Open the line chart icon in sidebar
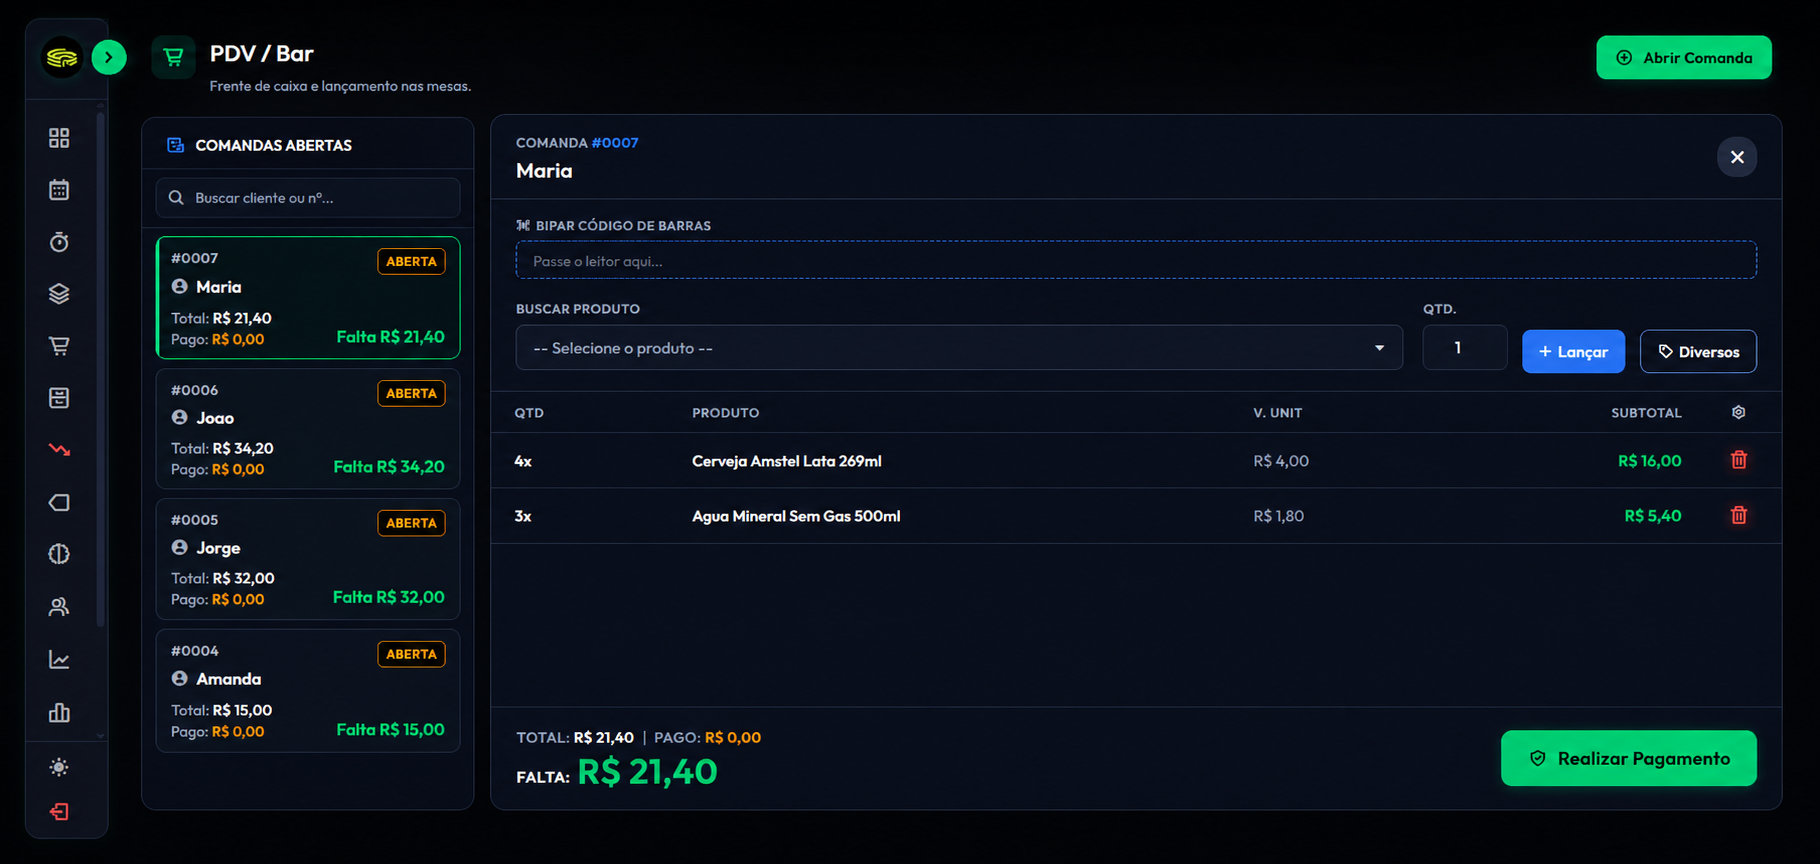1820x864 pixels. [59, 660]
